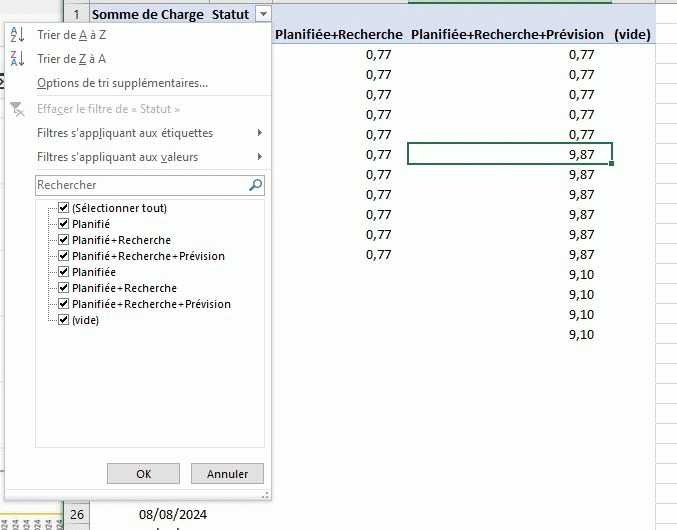
Task: Click the last 9,10 value cell
Action: tap(581, 334)
